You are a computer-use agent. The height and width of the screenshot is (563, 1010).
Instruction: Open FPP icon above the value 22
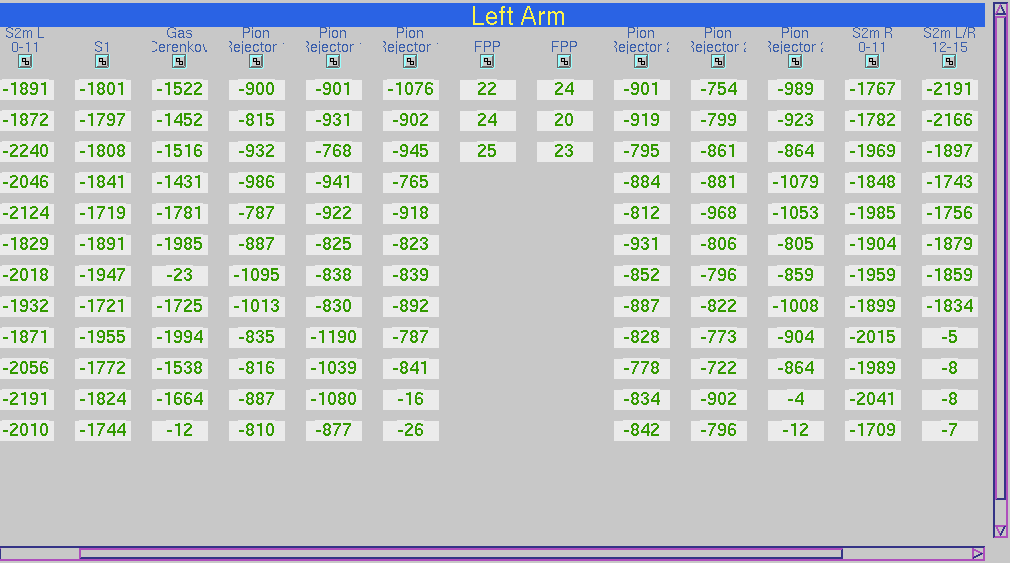[488, 62]
